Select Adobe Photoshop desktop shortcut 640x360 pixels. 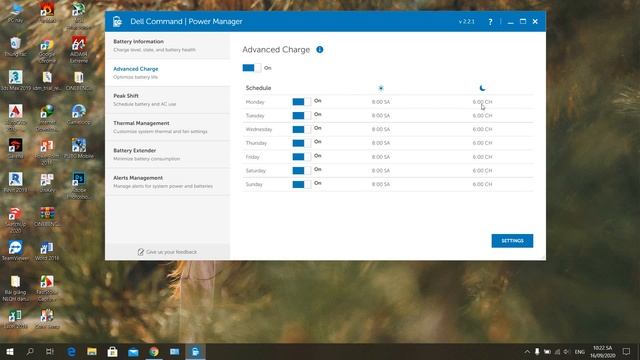[x=79, y=185]
